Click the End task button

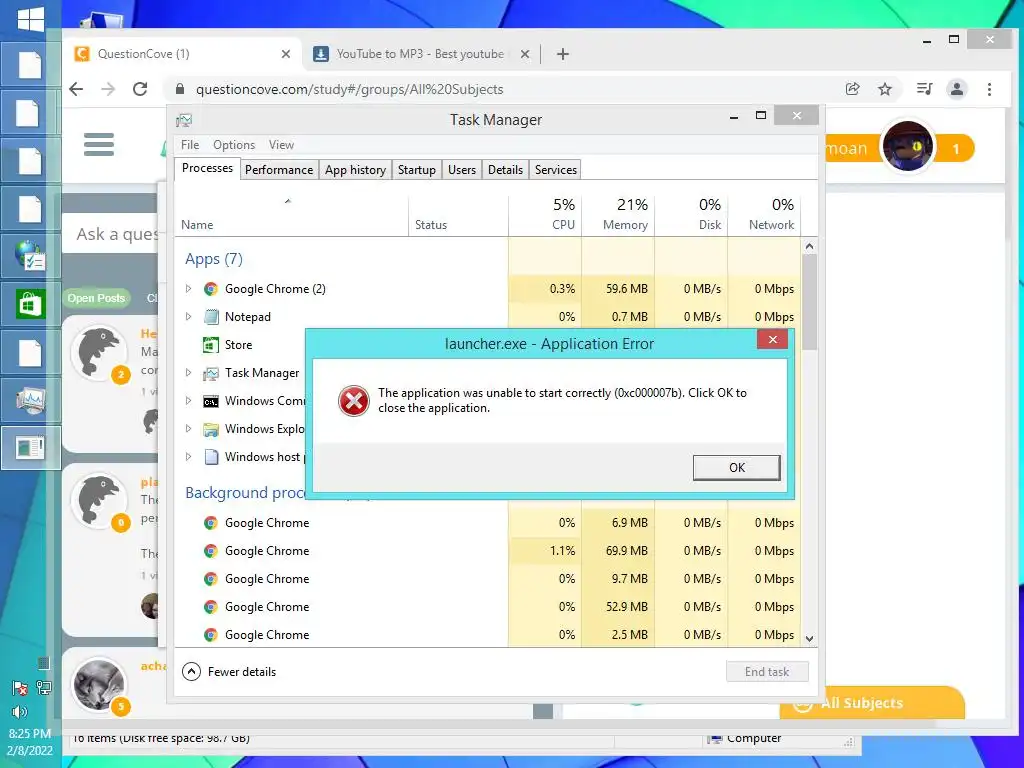pos(767,671)
